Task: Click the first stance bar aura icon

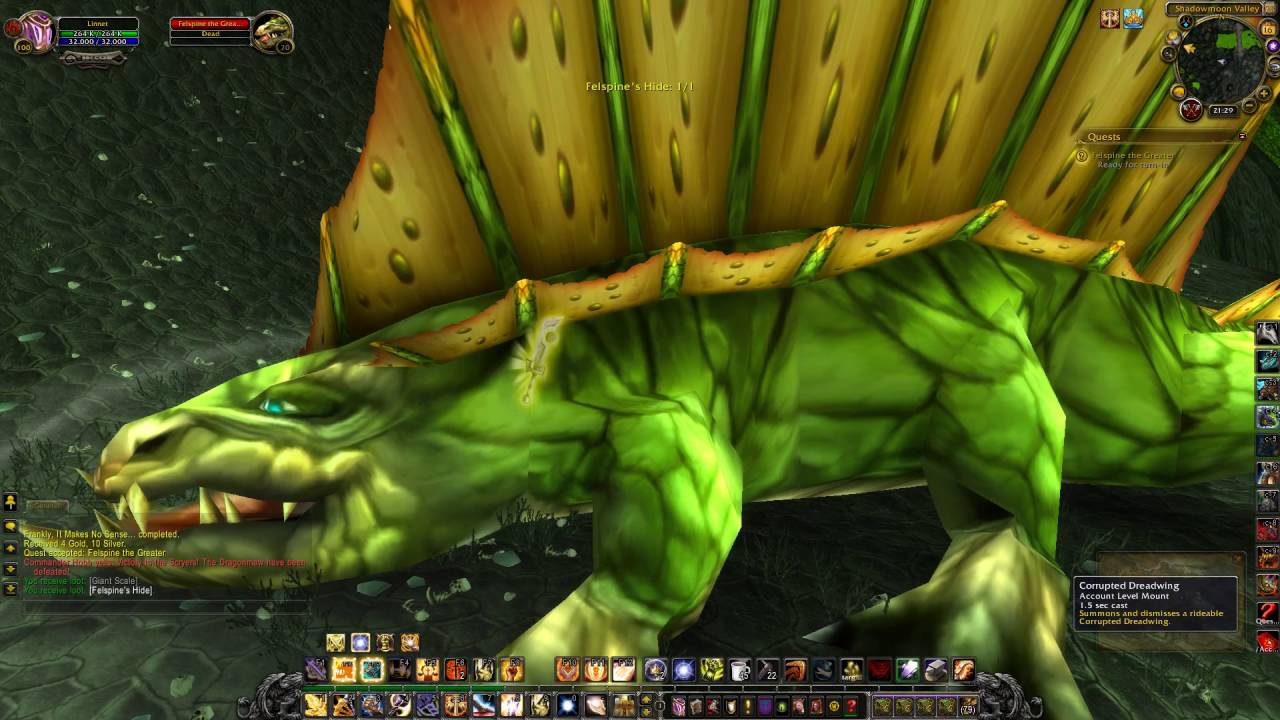Action: [335, 642]
